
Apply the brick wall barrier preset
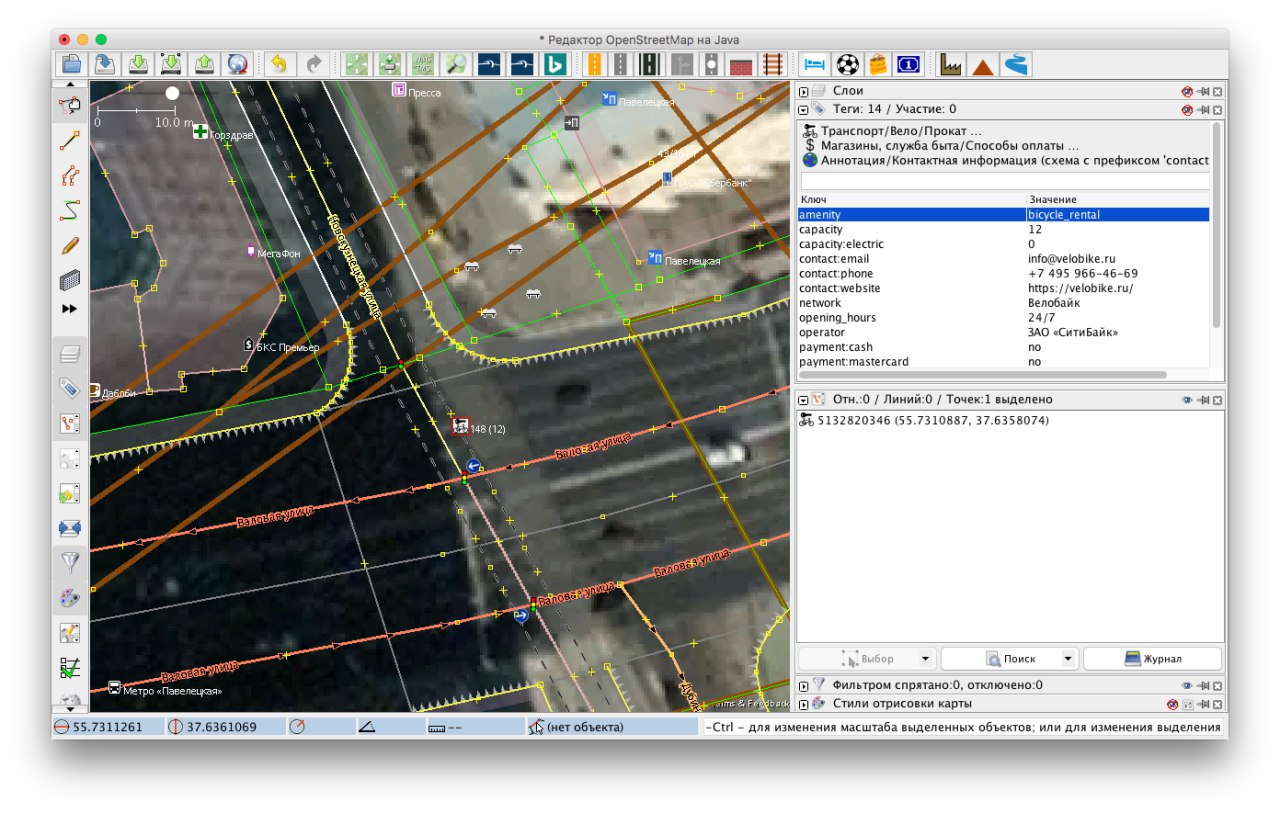click(741, 64)
